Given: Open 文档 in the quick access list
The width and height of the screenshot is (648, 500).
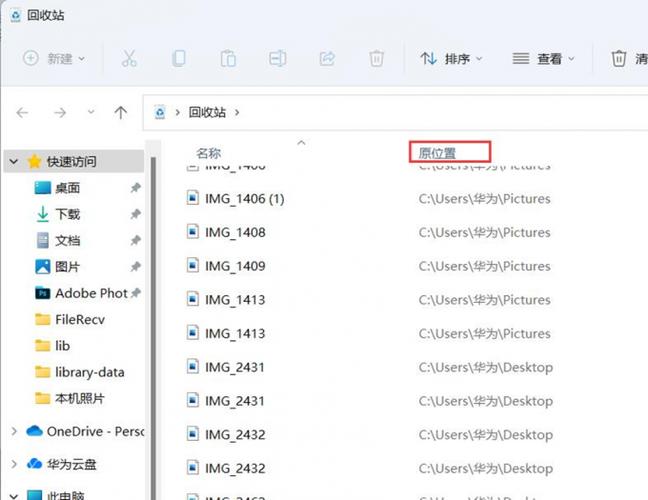Looking at the screenshot, I should pos(67,240).
